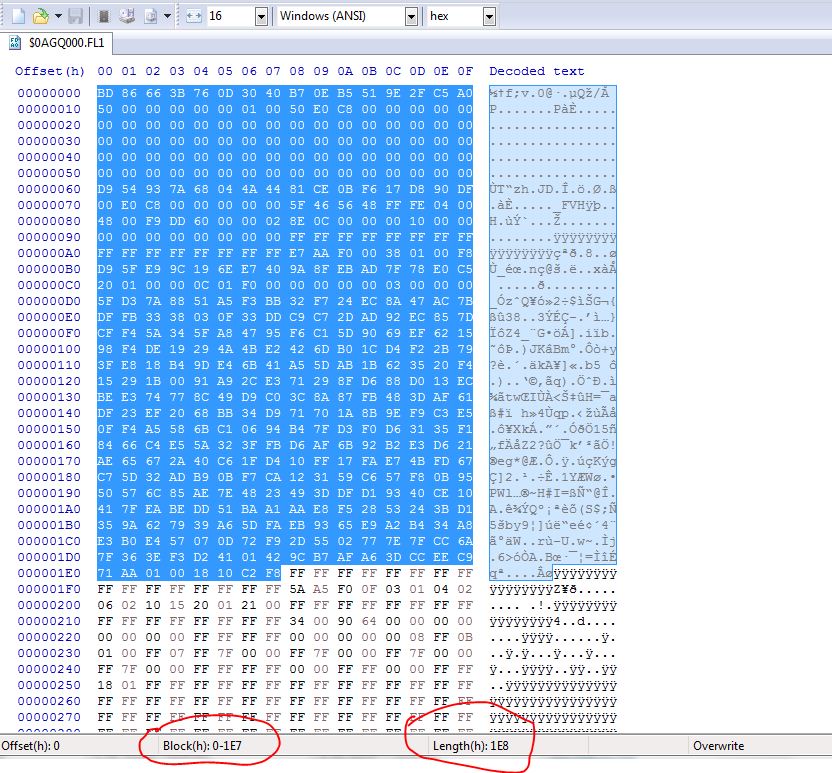Image resolution: width=832 pixels, height=773 pixels.
Task: Click byte 18 in row 00000250
Action: click(x=105, y=685)
